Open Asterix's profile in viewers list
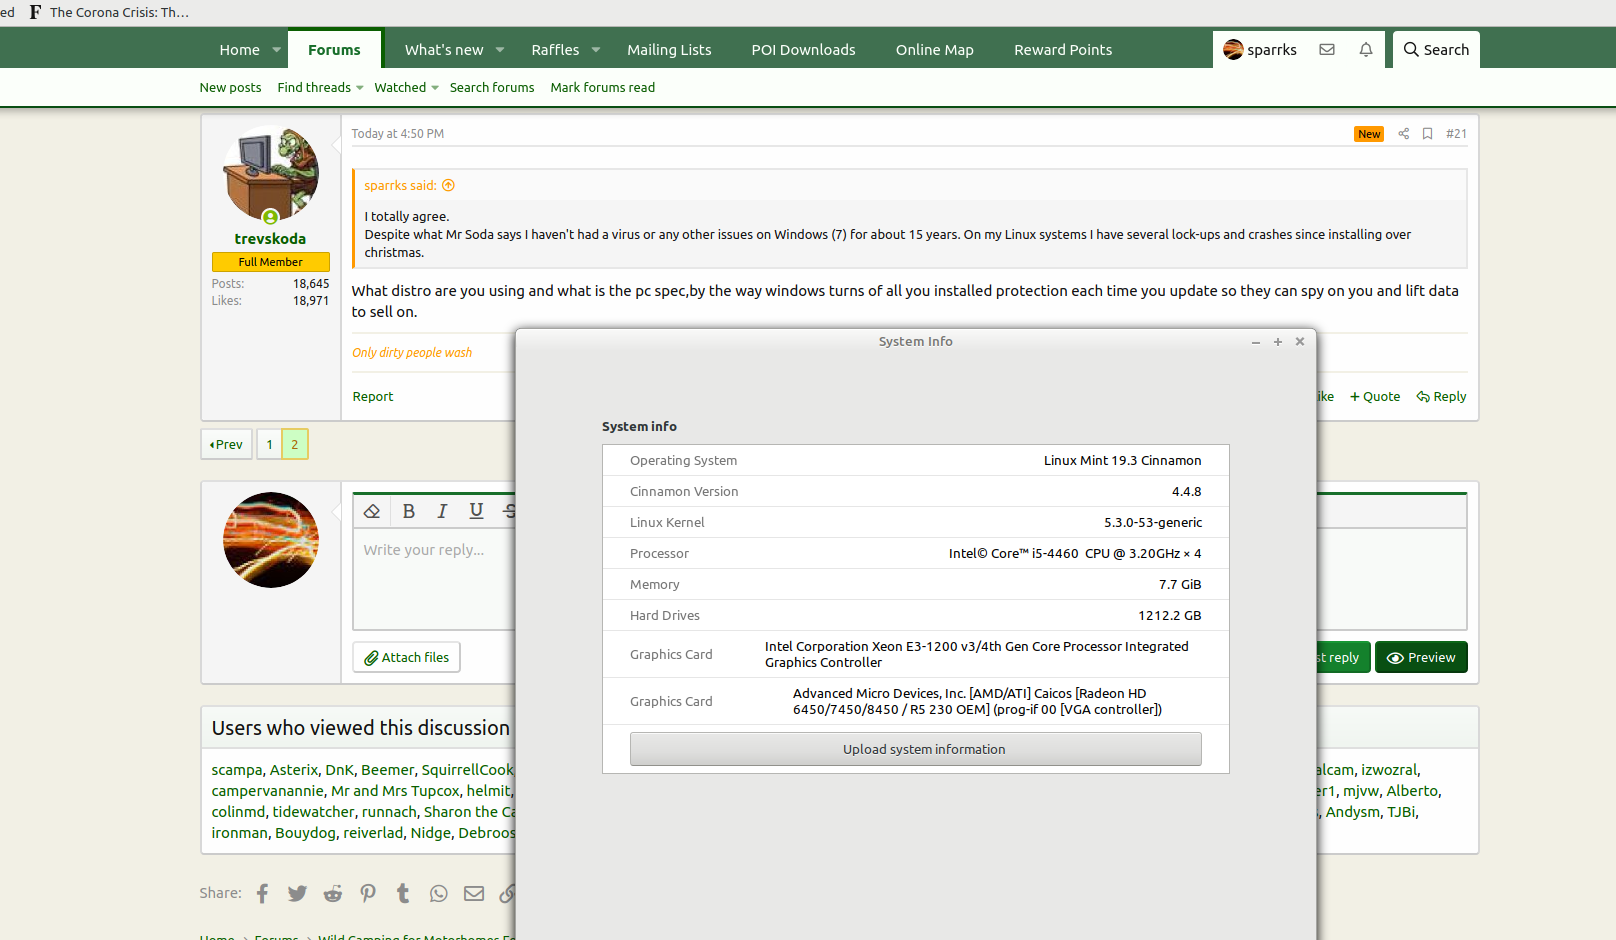This screenshot has height=940, width=1616. coord(294,770)
